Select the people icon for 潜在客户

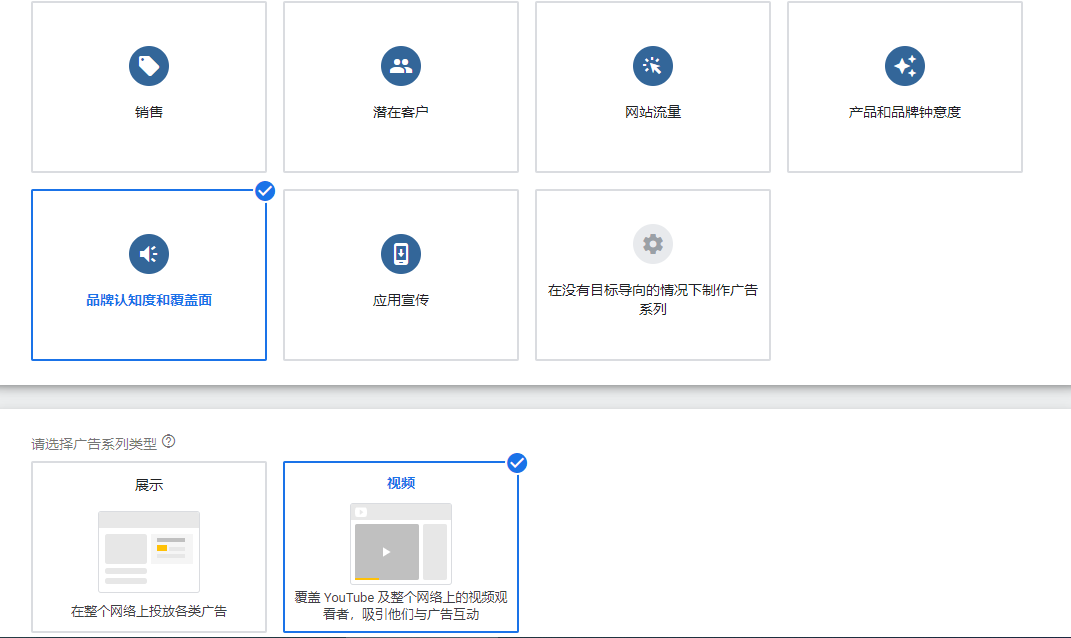click(x=401, y=66)
